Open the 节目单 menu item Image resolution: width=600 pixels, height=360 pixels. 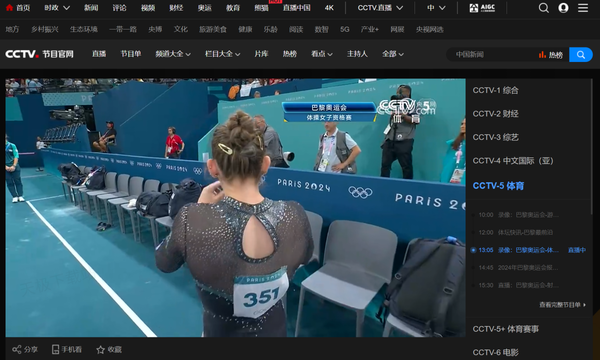click(x=131, y=54)
